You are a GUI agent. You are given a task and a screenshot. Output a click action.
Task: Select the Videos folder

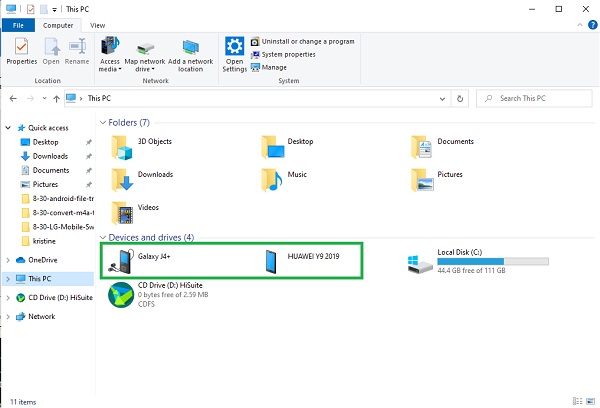(134, 213)
